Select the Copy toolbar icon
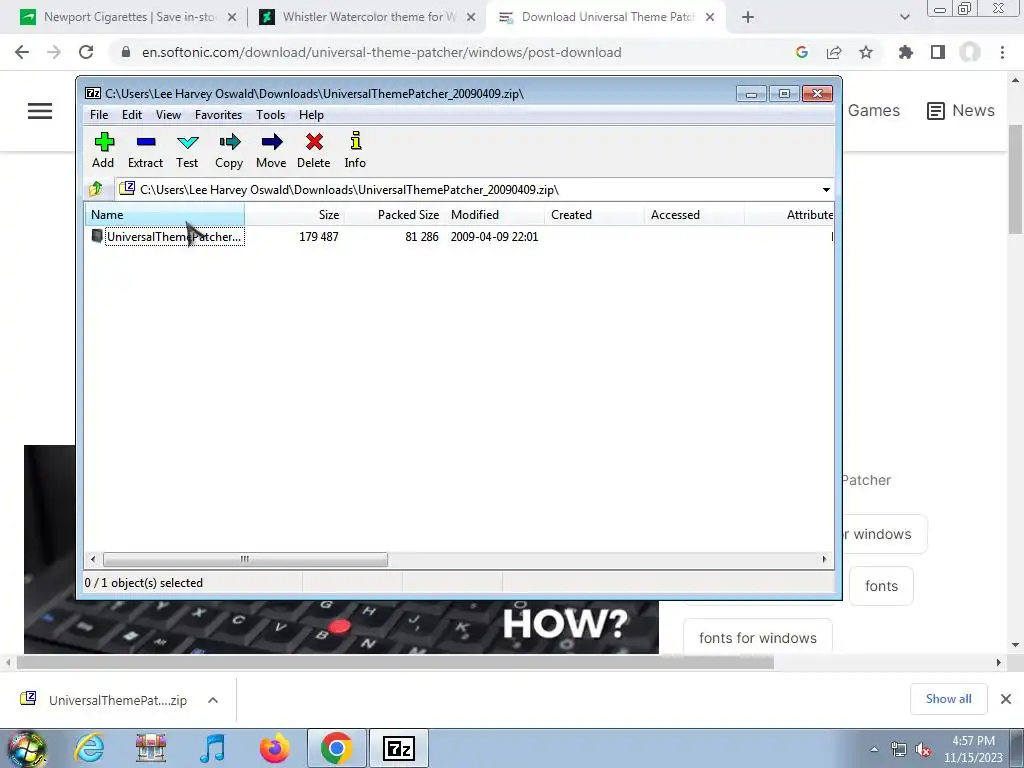This screenshot has height=768, width=1024. click(x=229, y=142)
